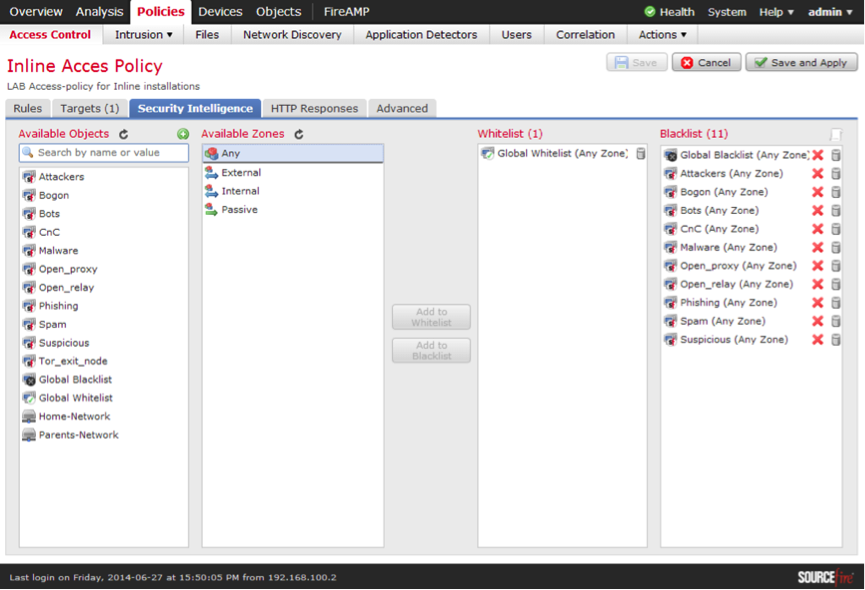
Task: Open the Devices menu
Action: click(220, 12)
